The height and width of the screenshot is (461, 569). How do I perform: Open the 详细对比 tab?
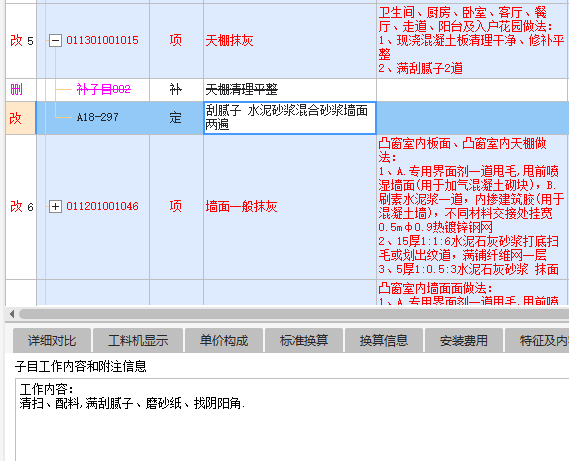[x=52, y=340]
